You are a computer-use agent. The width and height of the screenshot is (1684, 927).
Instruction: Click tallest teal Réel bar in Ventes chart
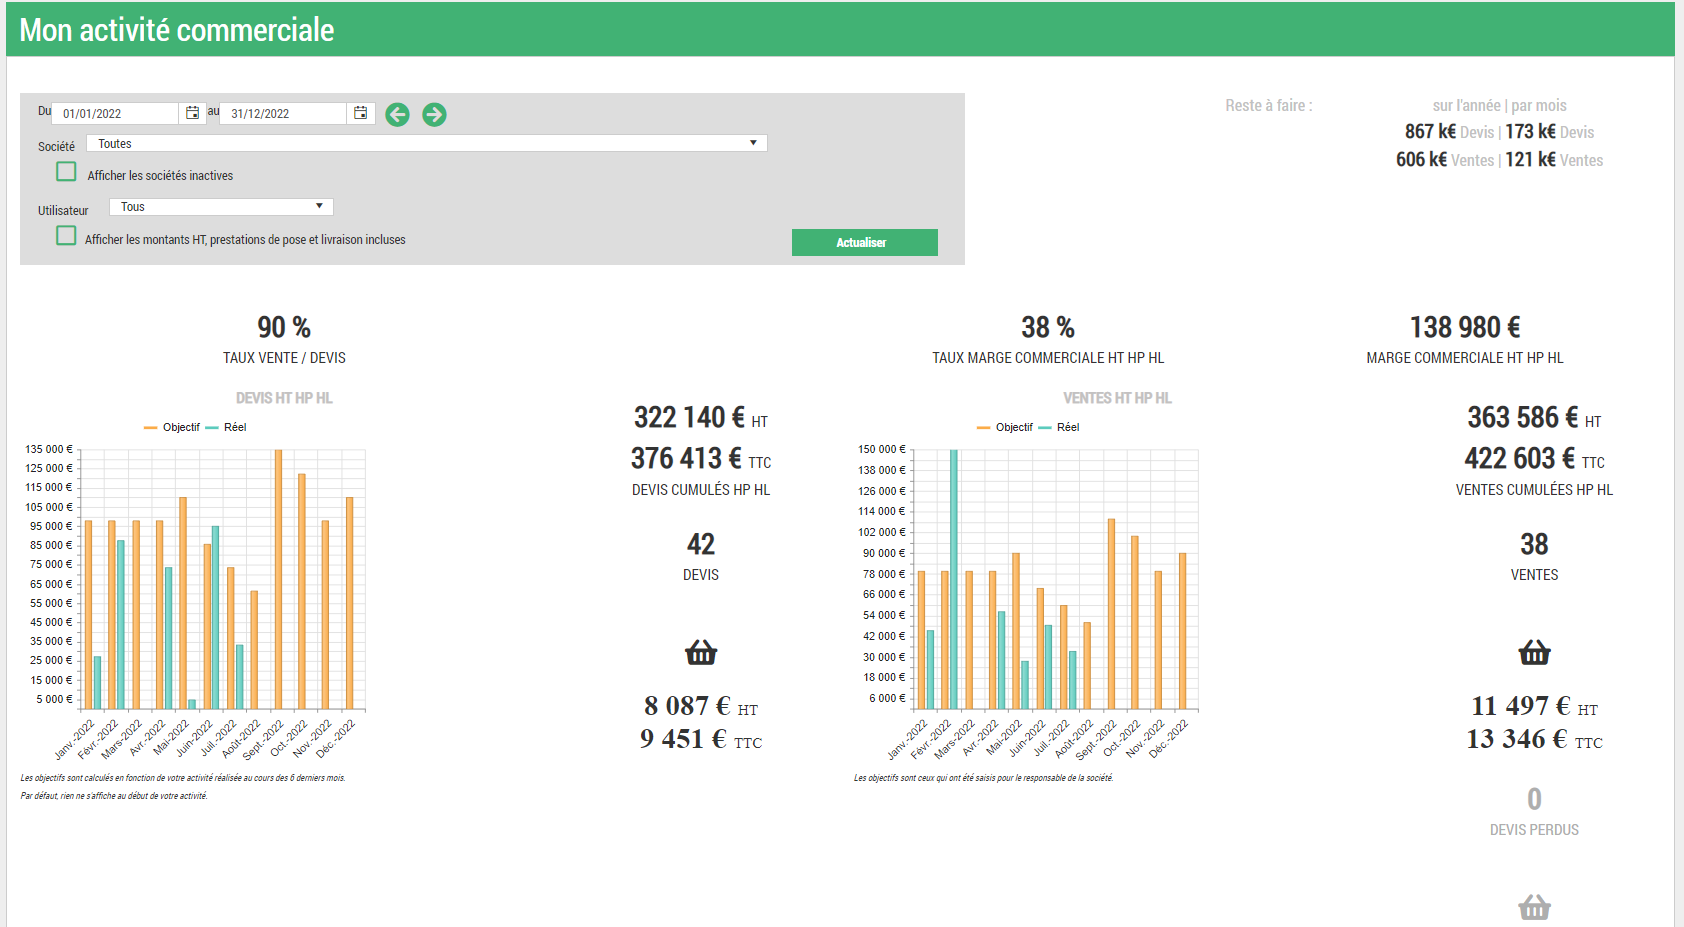[x=954, y=580]
